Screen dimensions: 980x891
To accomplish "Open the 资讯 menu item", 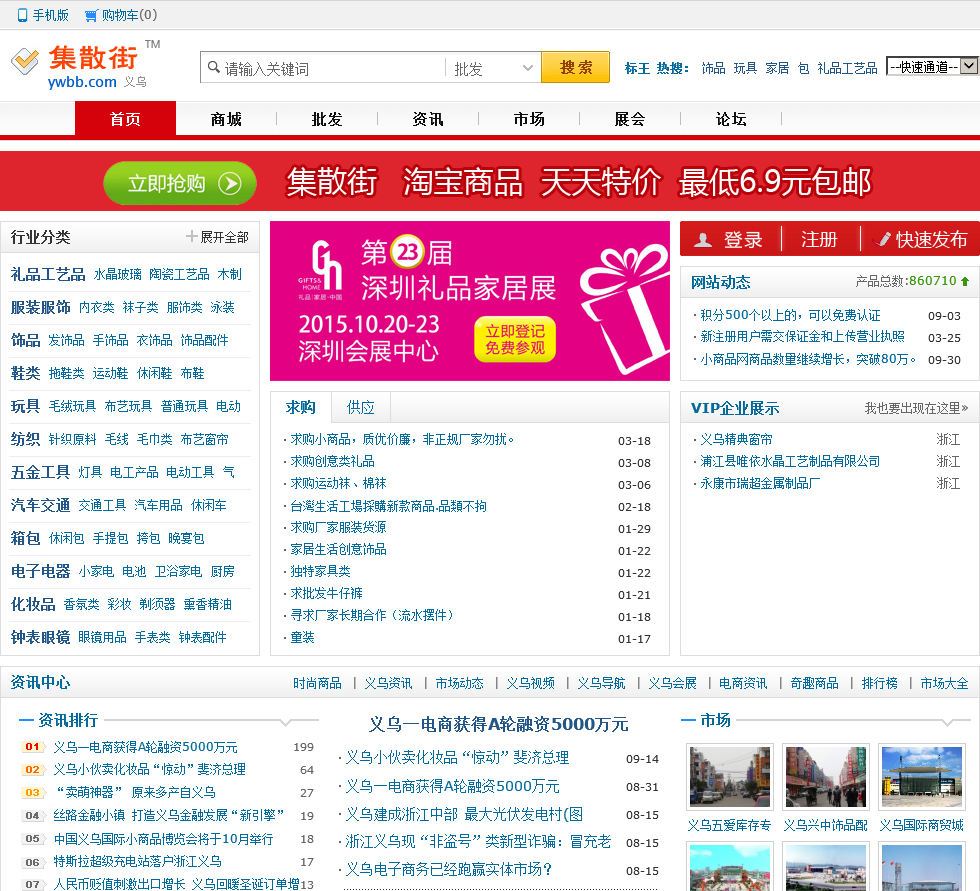I will click(428, 119).
